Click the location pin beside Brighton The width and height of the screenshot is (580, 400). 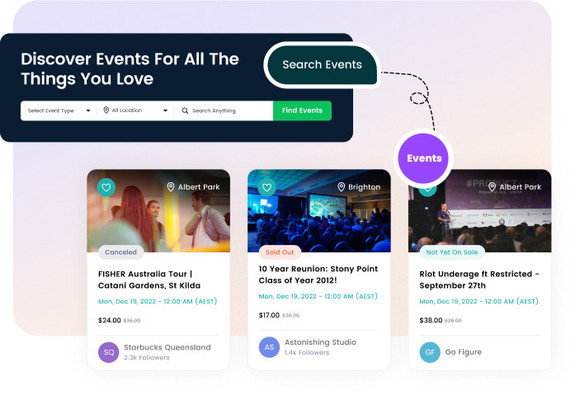pos(341,187)
